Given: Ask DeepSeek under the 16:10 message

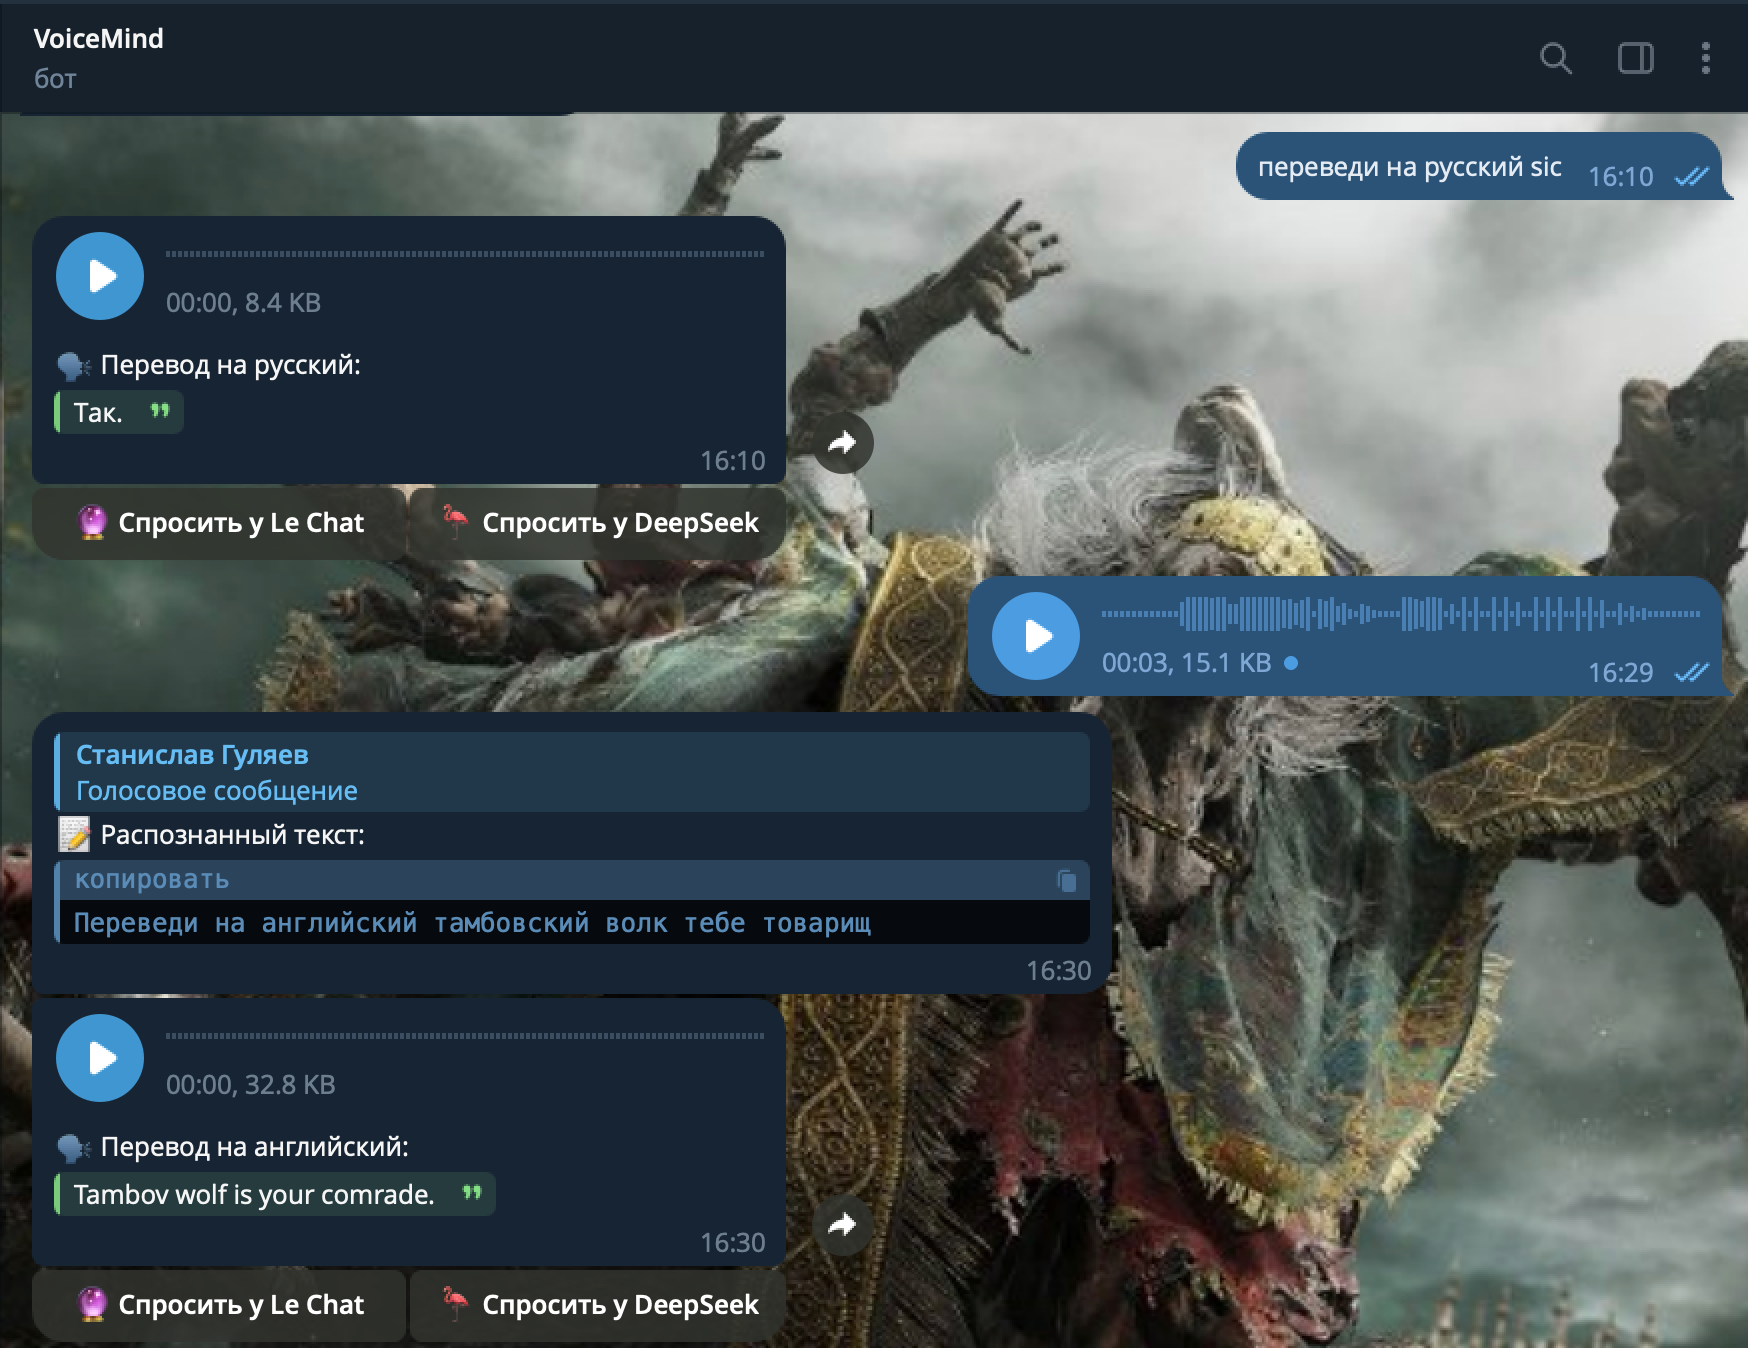Looking at the screenshot, I should click(598, 523).
